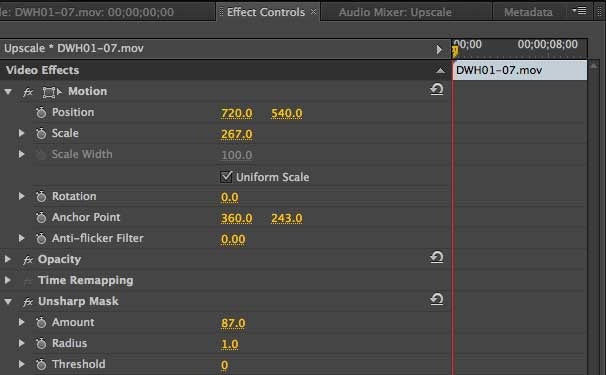Click the playhead marker on ruler
The width and height of the screenshot is (606, 375).
(x=455, y=51)
